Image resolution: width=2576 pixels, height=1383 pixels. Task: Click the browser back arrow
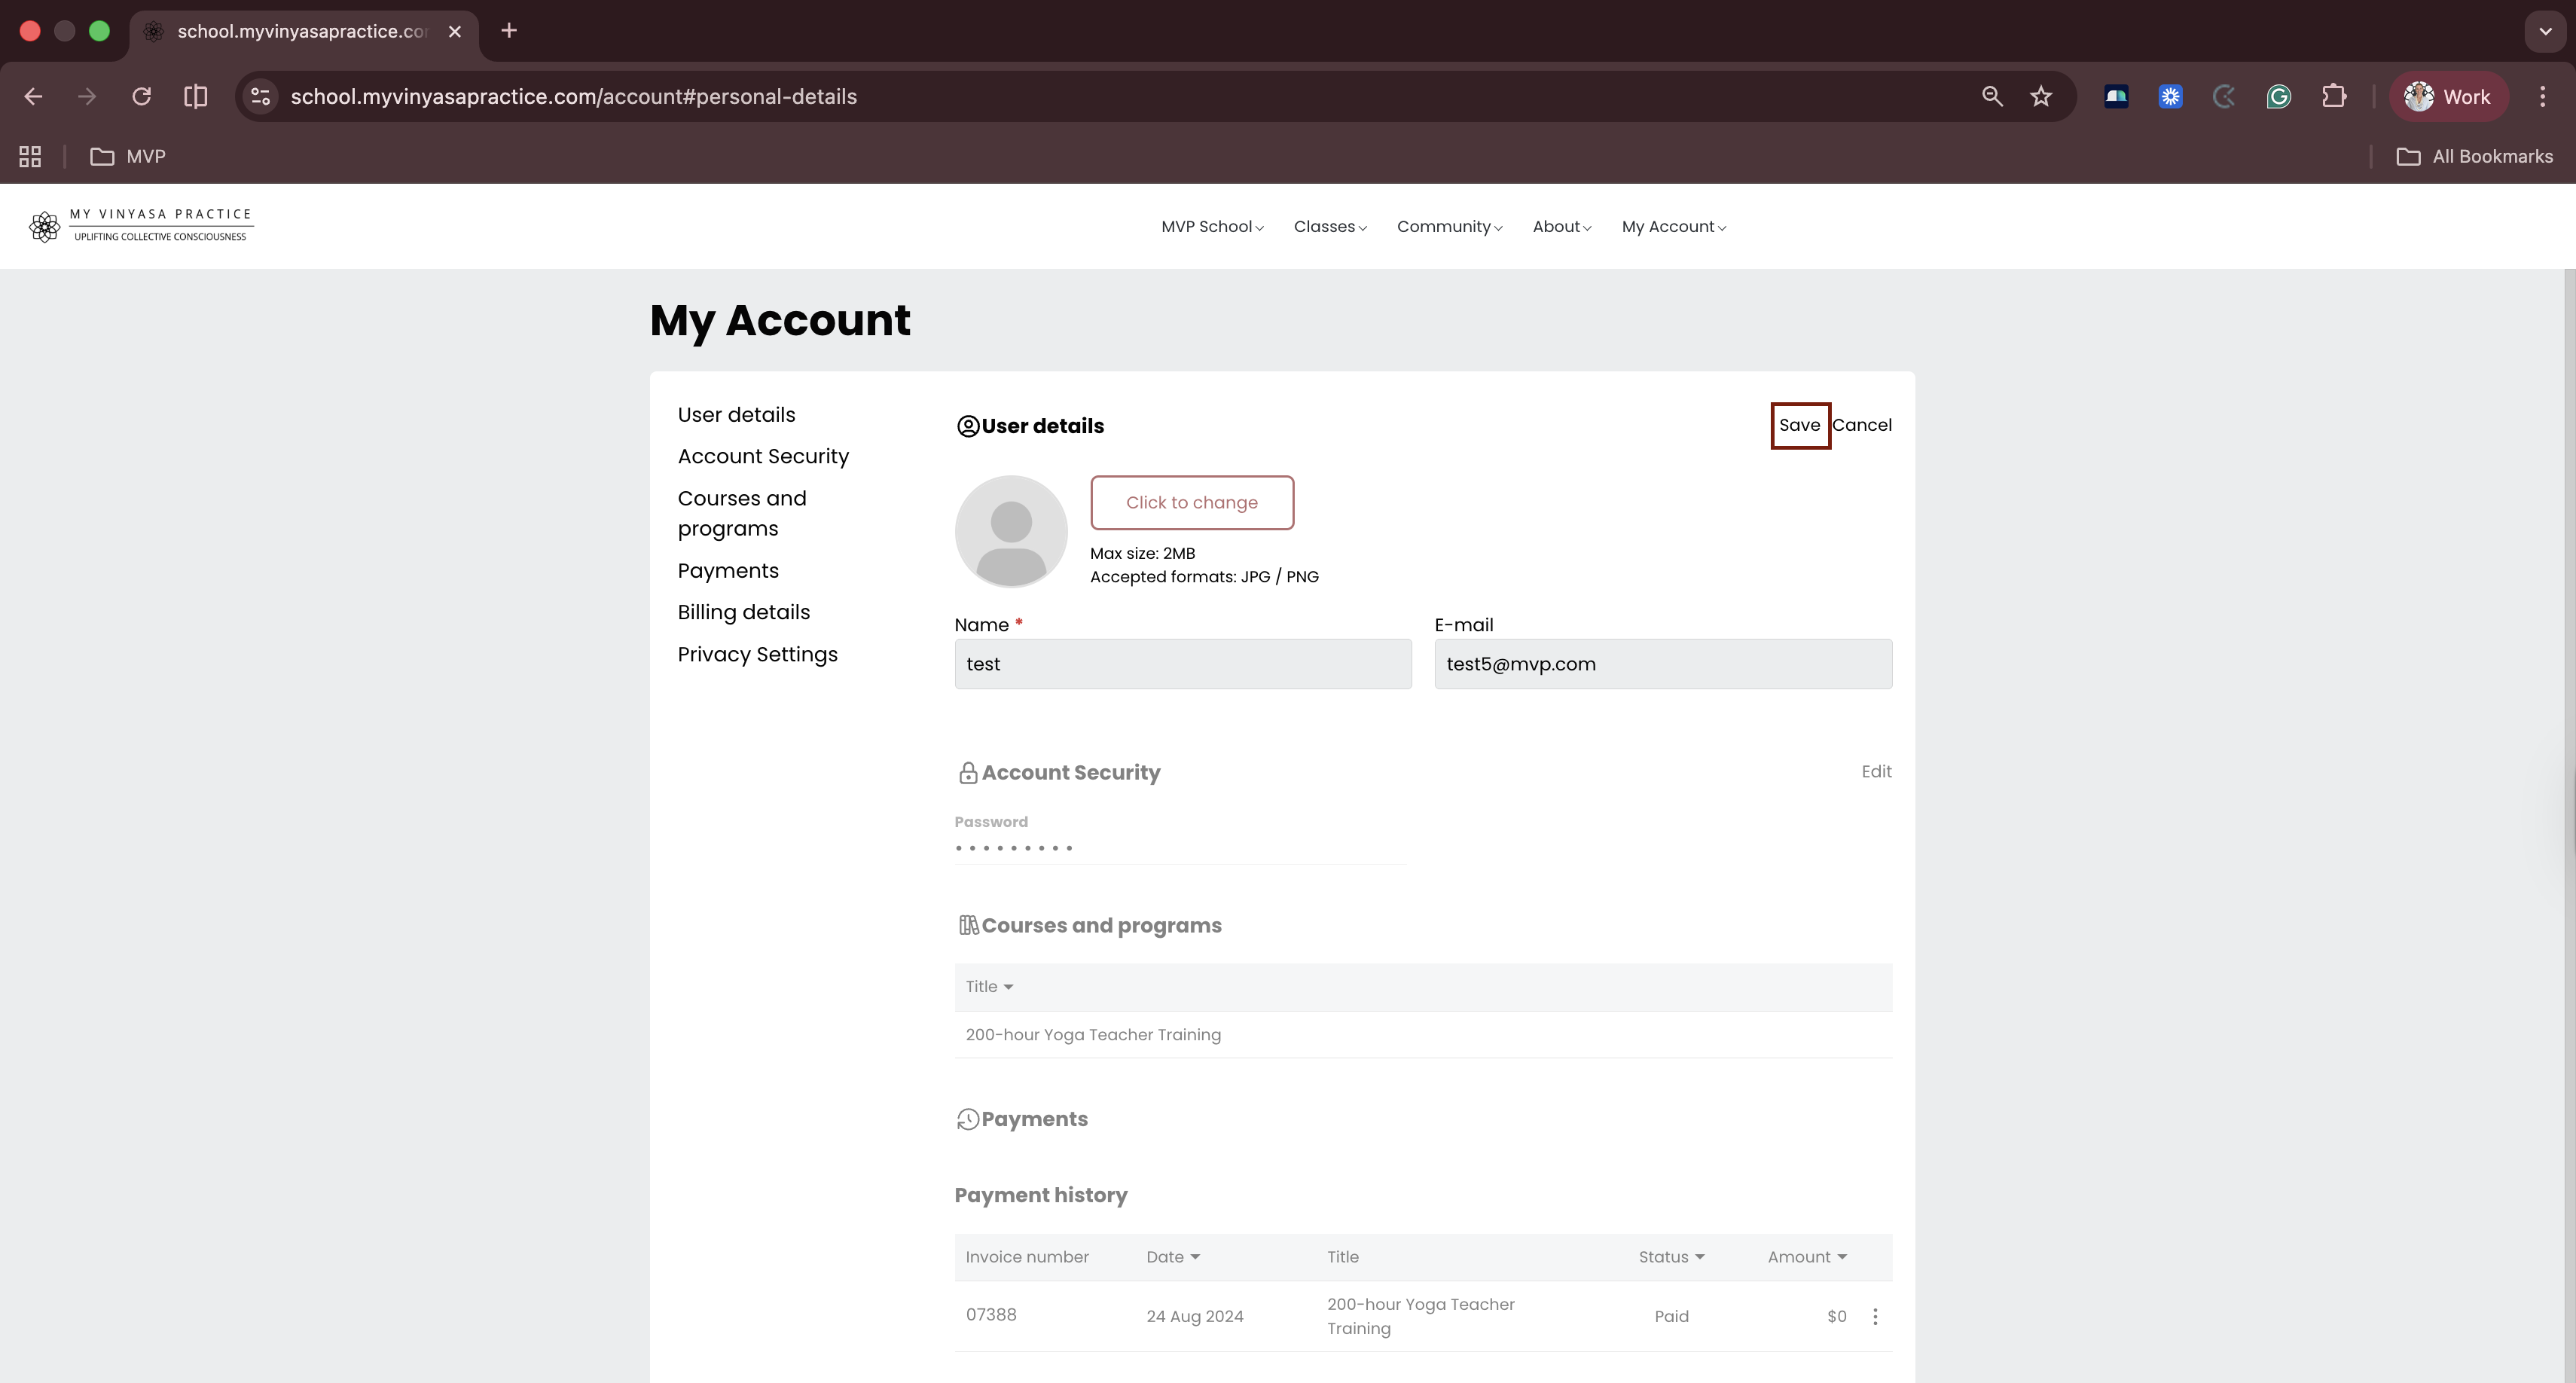tap(33, 97)
